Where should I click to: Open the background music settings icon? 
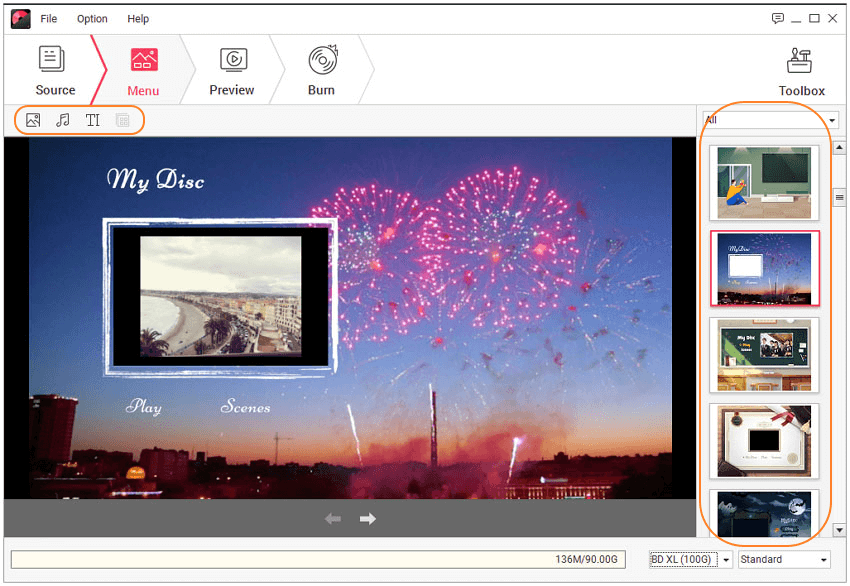coord(63,121)
